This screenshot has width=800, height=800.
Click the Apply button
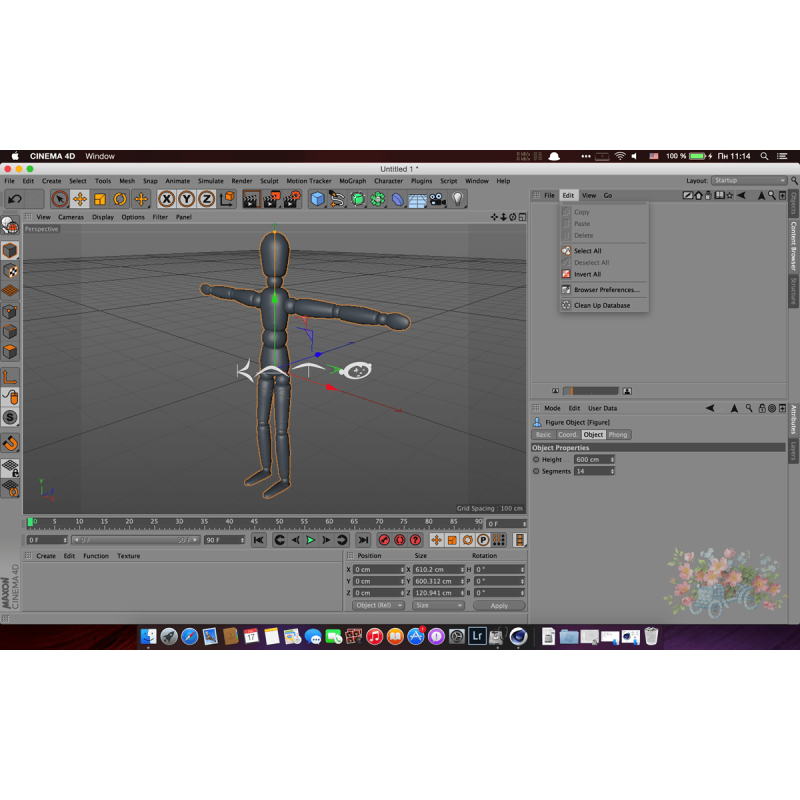click(x=499, y=605)
